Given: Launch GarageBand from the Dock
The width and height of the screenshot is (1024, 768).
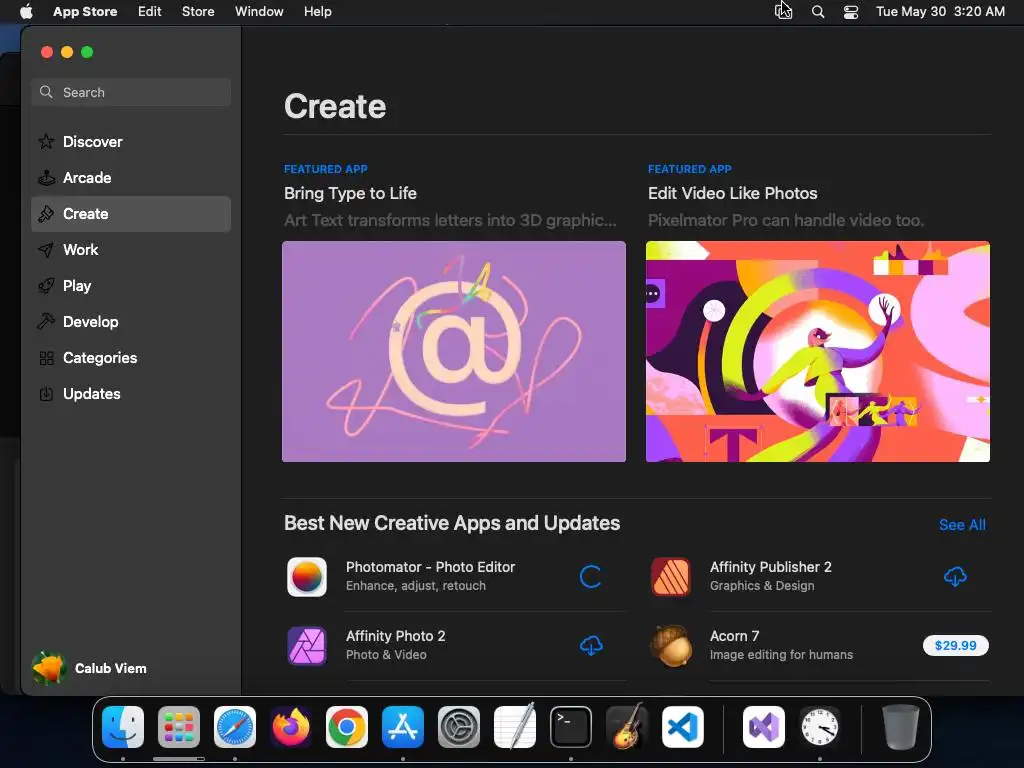Looking at the screenshot, I should pos(627,727).
